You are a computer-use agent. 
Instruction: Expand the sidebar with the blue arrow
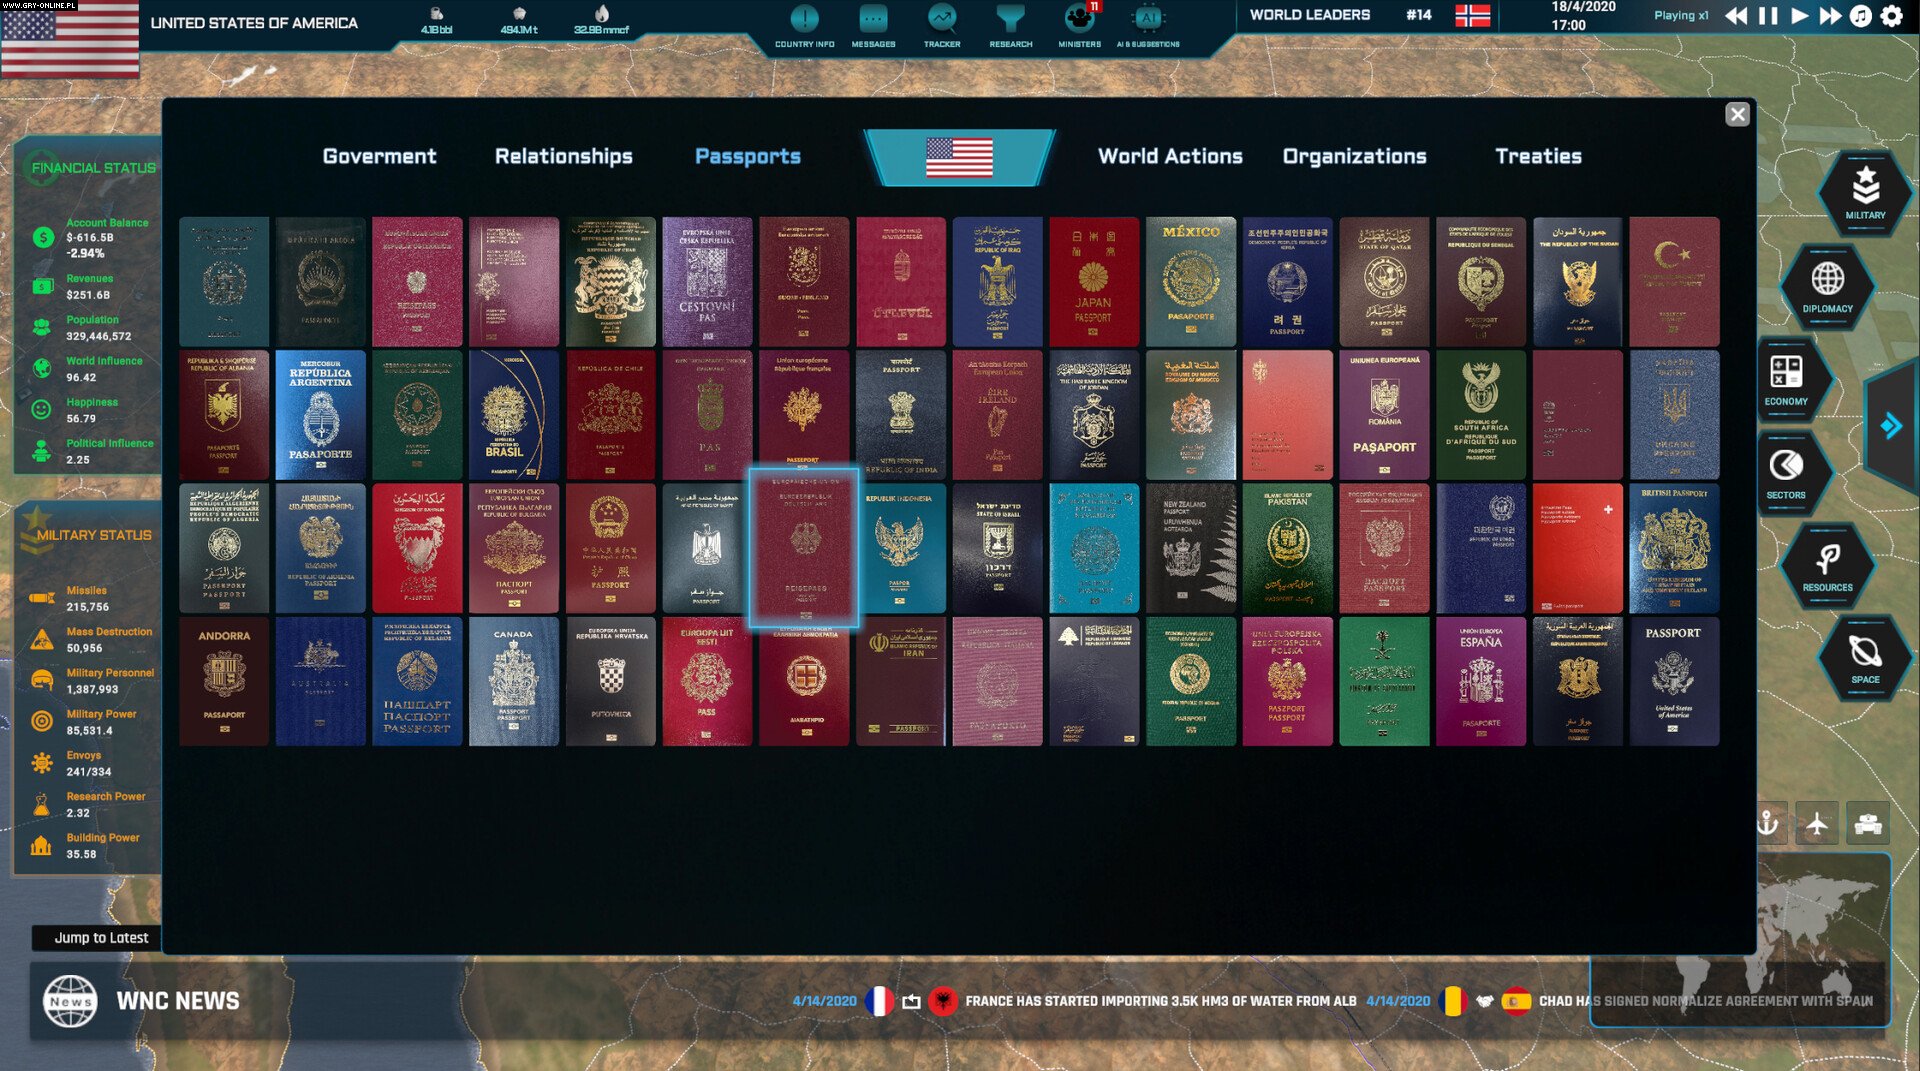click(x=1891, y=424)
